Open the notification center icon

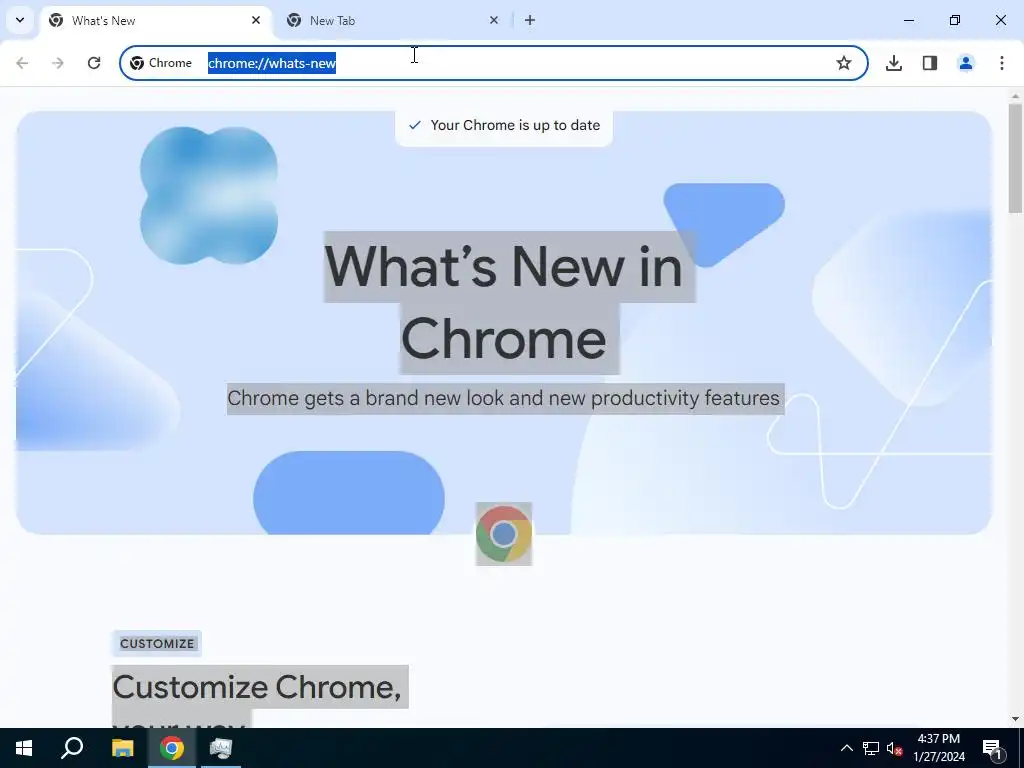992,748
